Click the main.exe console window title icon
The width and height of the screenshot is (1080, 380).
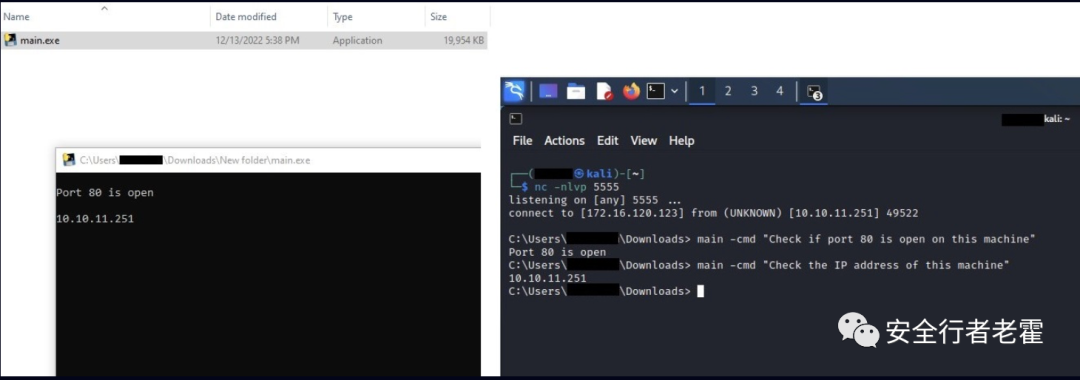(69, 160)
